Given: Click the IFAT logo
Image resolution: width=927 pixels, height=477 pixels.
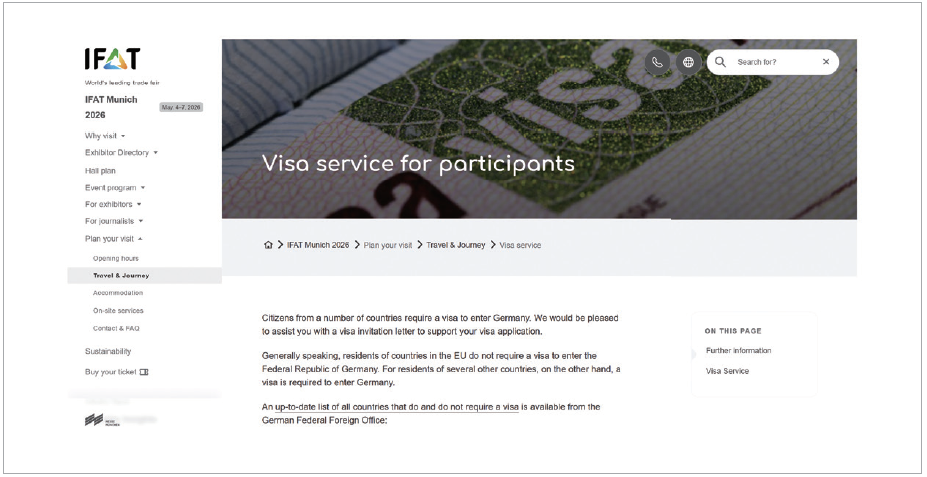Looking at the screenshot, I should tap(112, 60).
